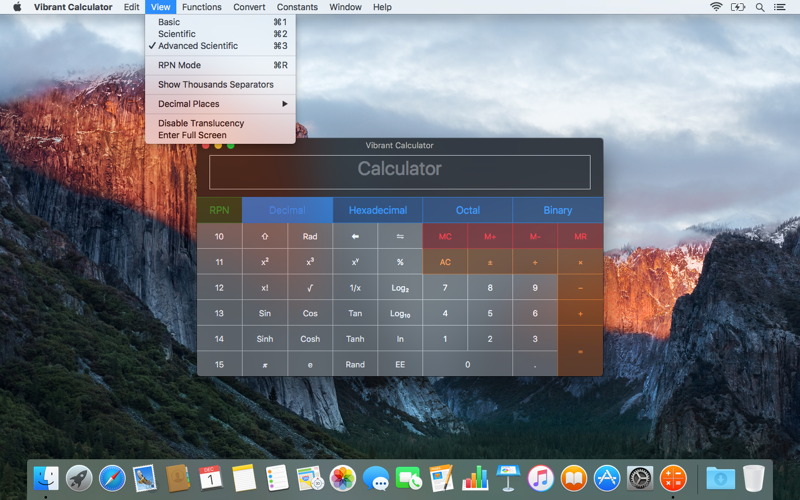The width and height of the screenshot is (800, 500).
Task: Open Downloads folder in dock
Action: click(720, 479)
